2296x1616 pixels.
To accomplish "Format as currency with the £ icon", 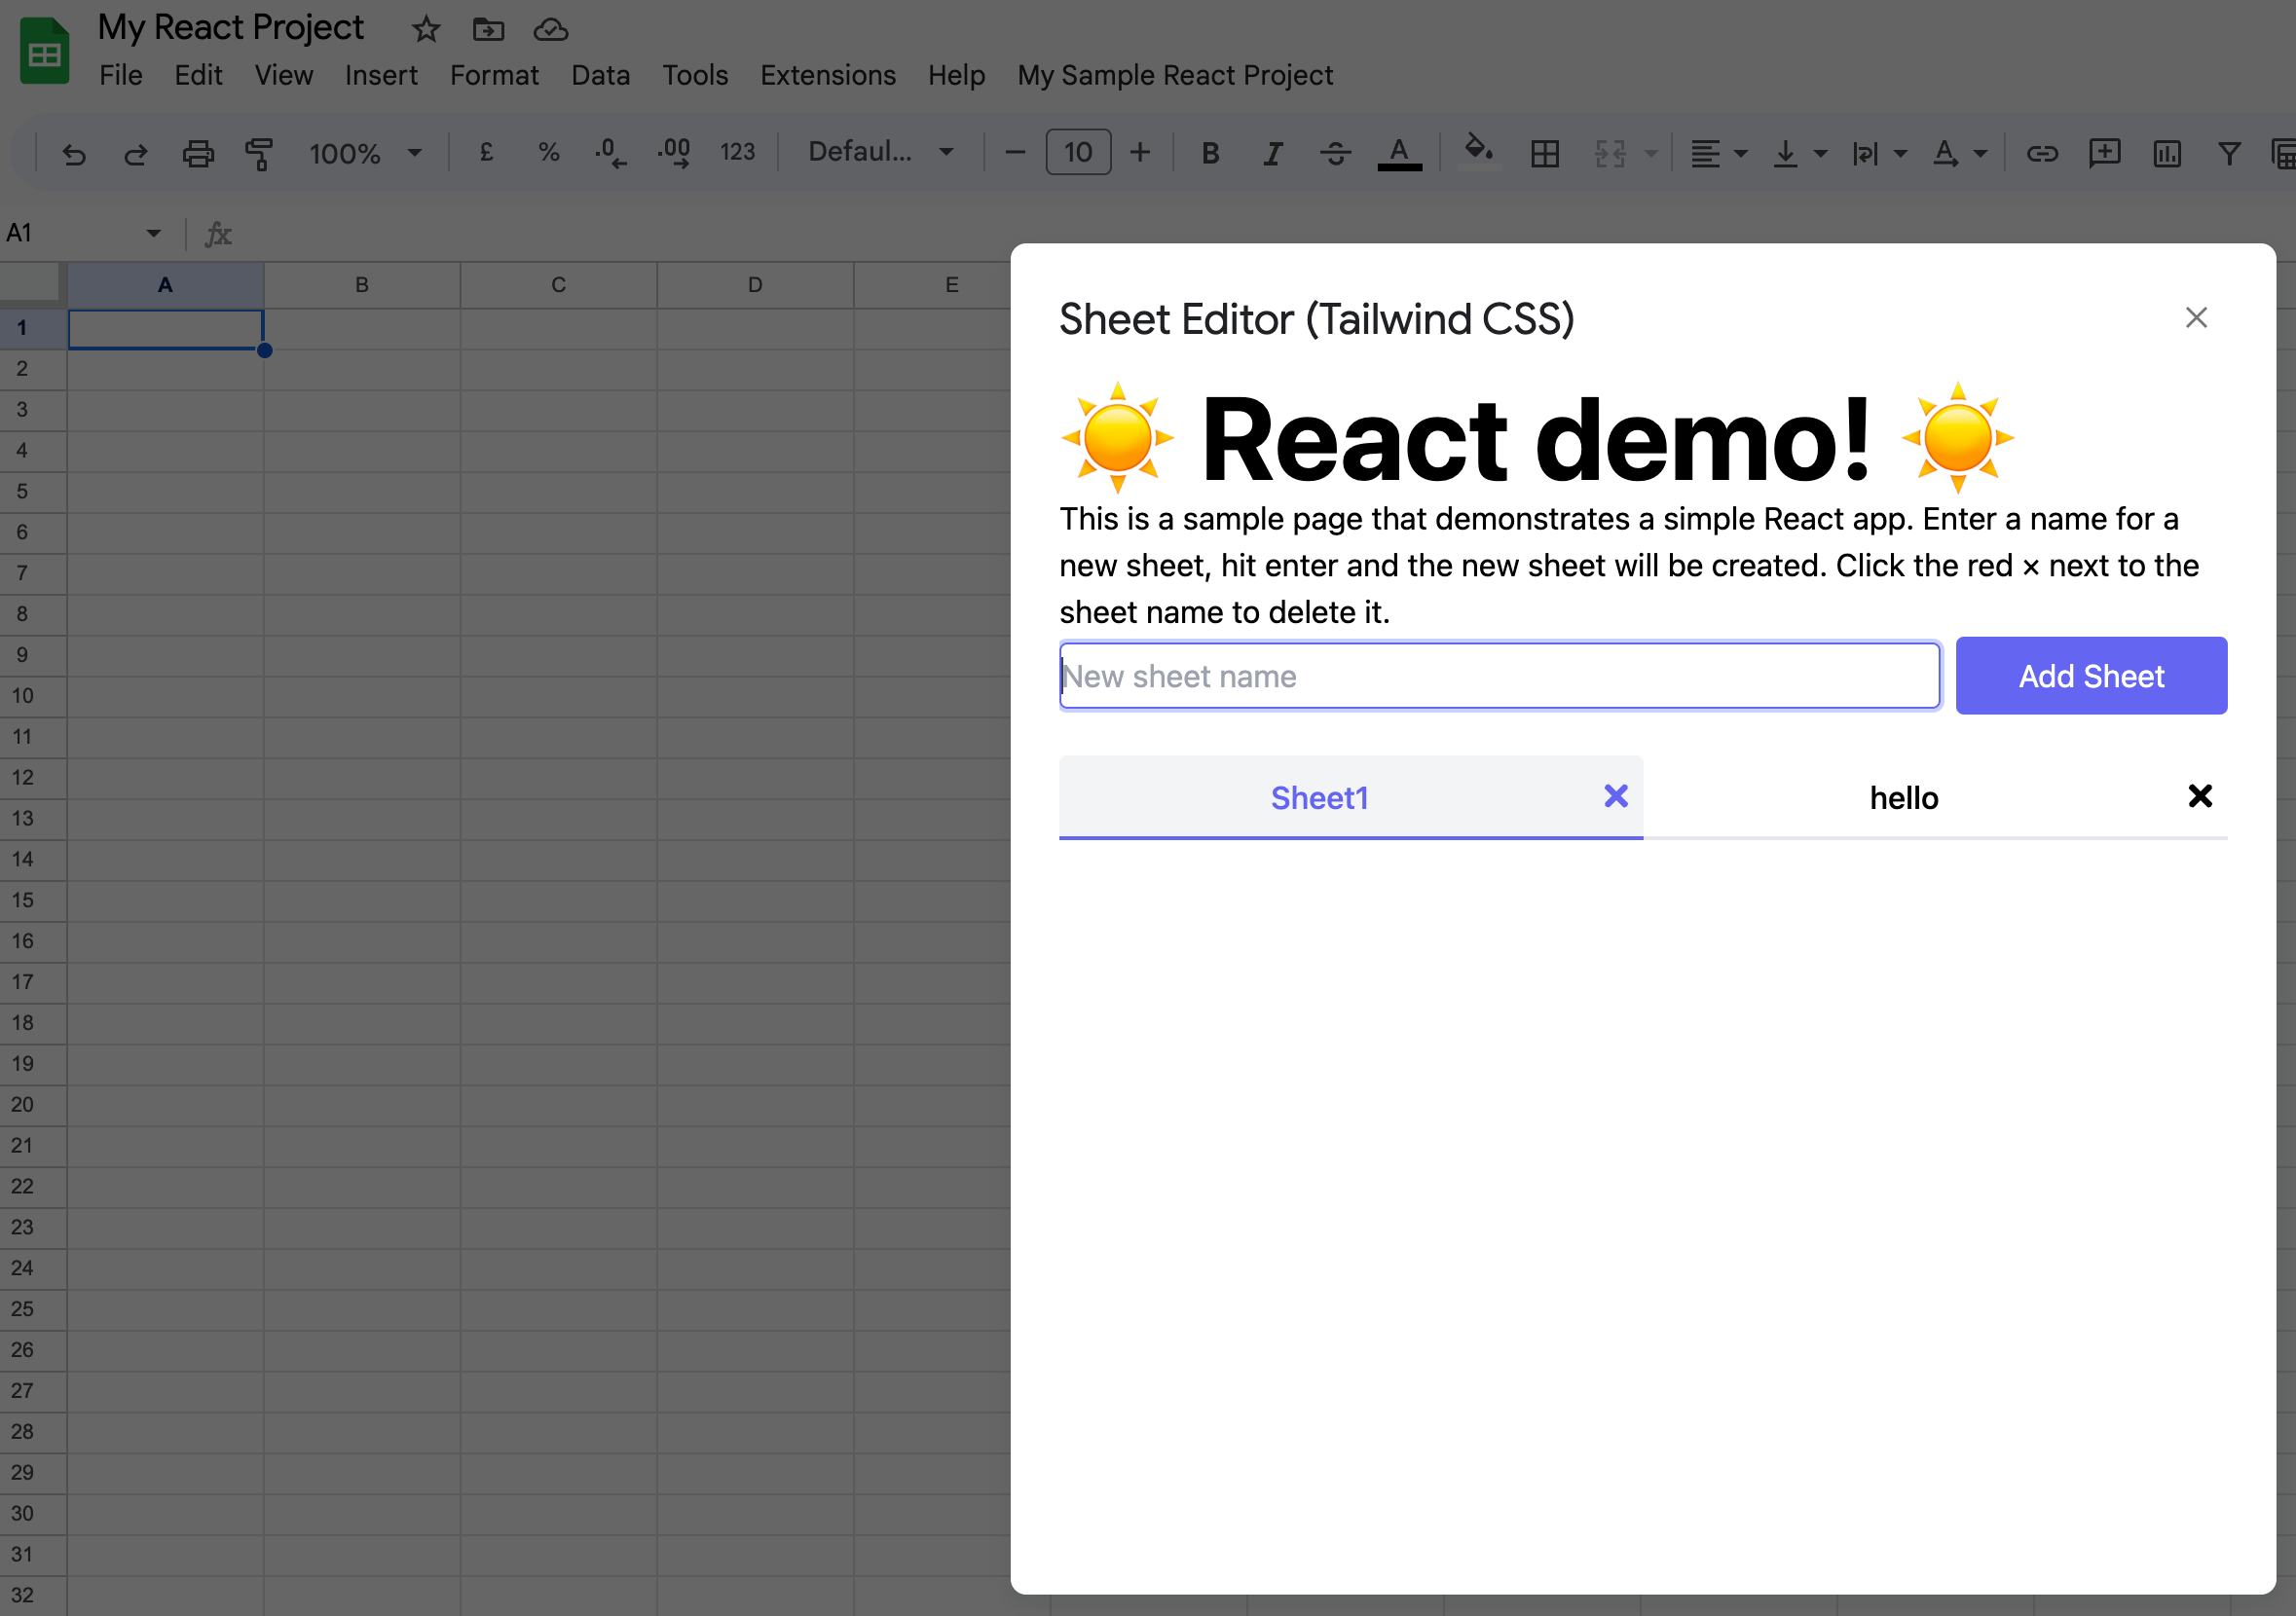I will 487,152.
